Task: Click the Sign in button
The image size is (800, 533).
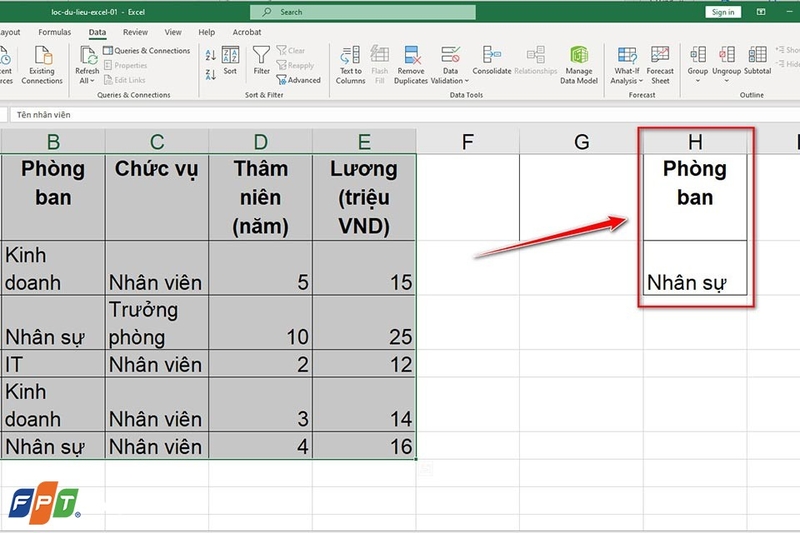Action: [x=723, y=12]
